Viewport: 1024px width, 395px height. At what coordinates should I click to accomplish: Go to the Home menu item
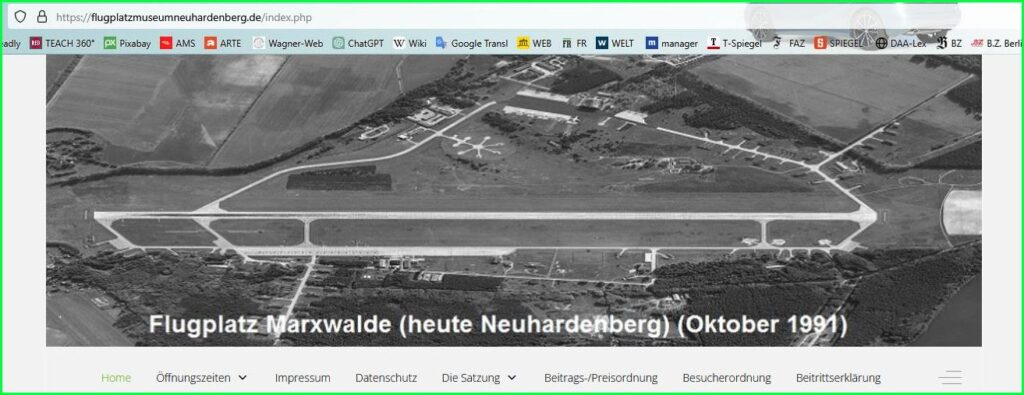[x=116, y=377]
